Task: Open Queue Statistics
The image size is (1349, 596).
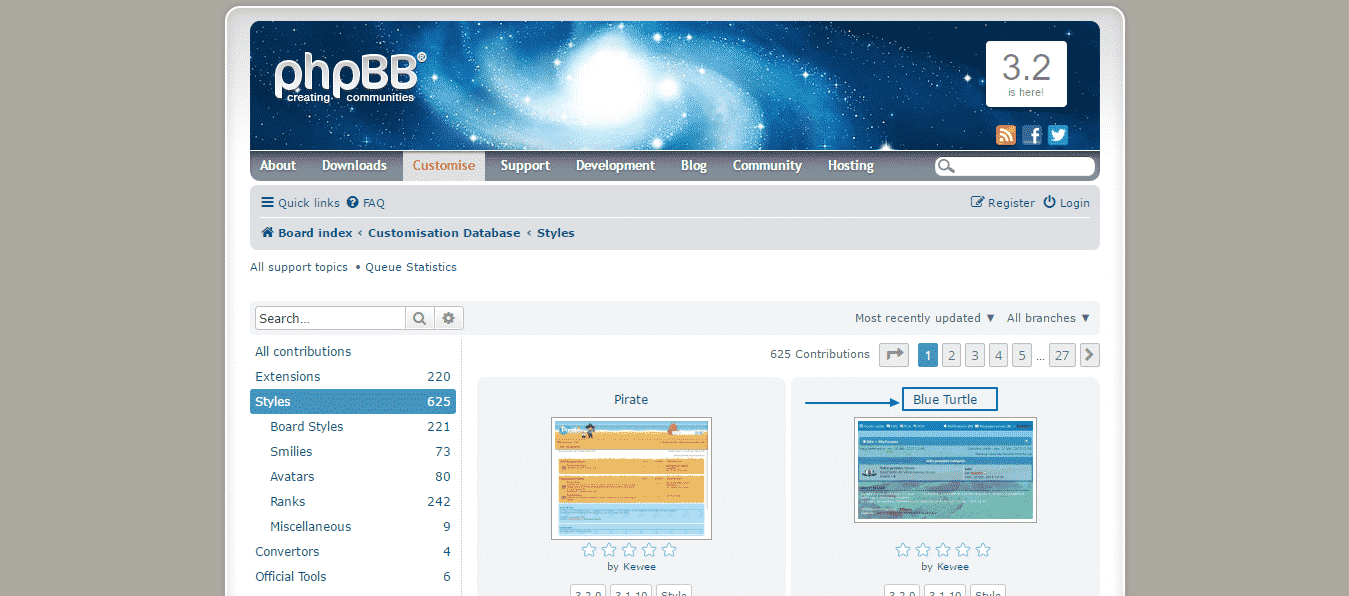Action: (x=410, y=267)
